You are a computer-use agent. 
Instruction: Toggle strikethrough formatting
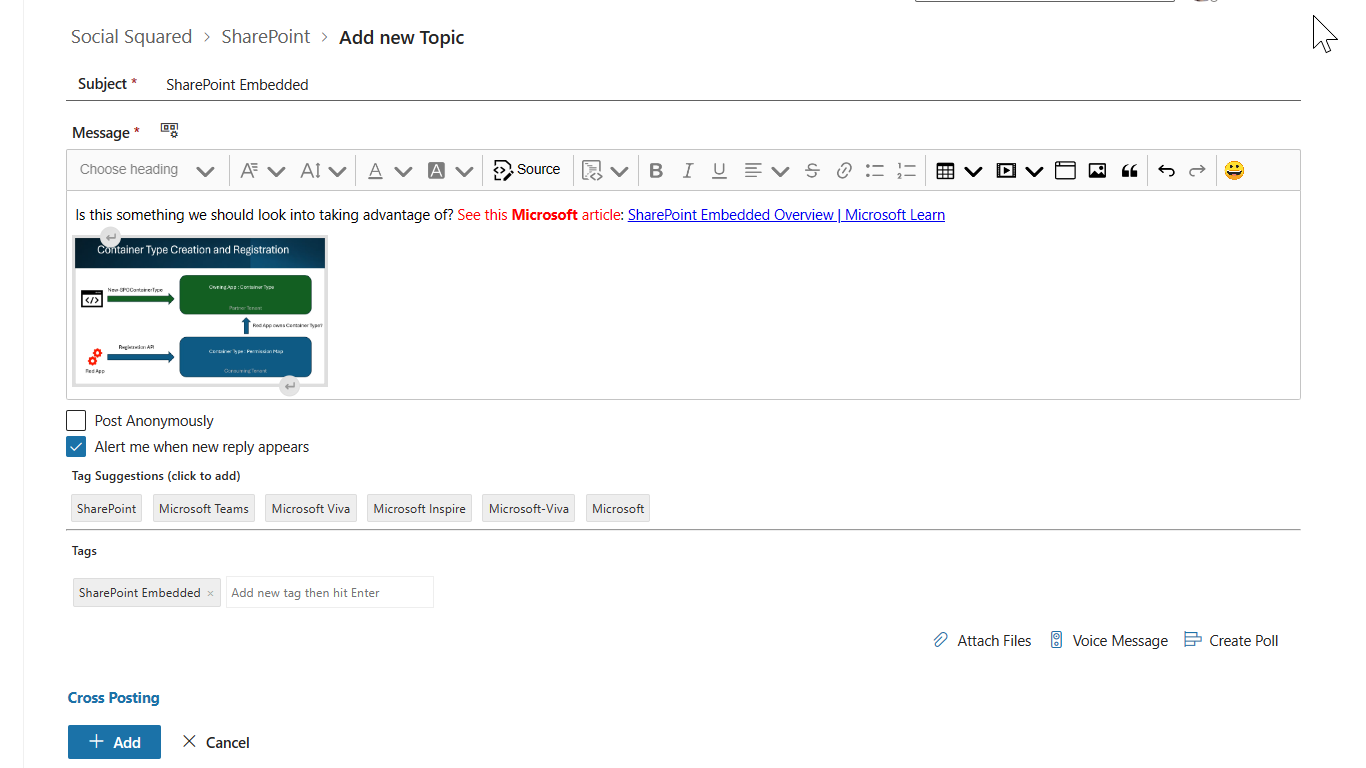click(812, 171)
